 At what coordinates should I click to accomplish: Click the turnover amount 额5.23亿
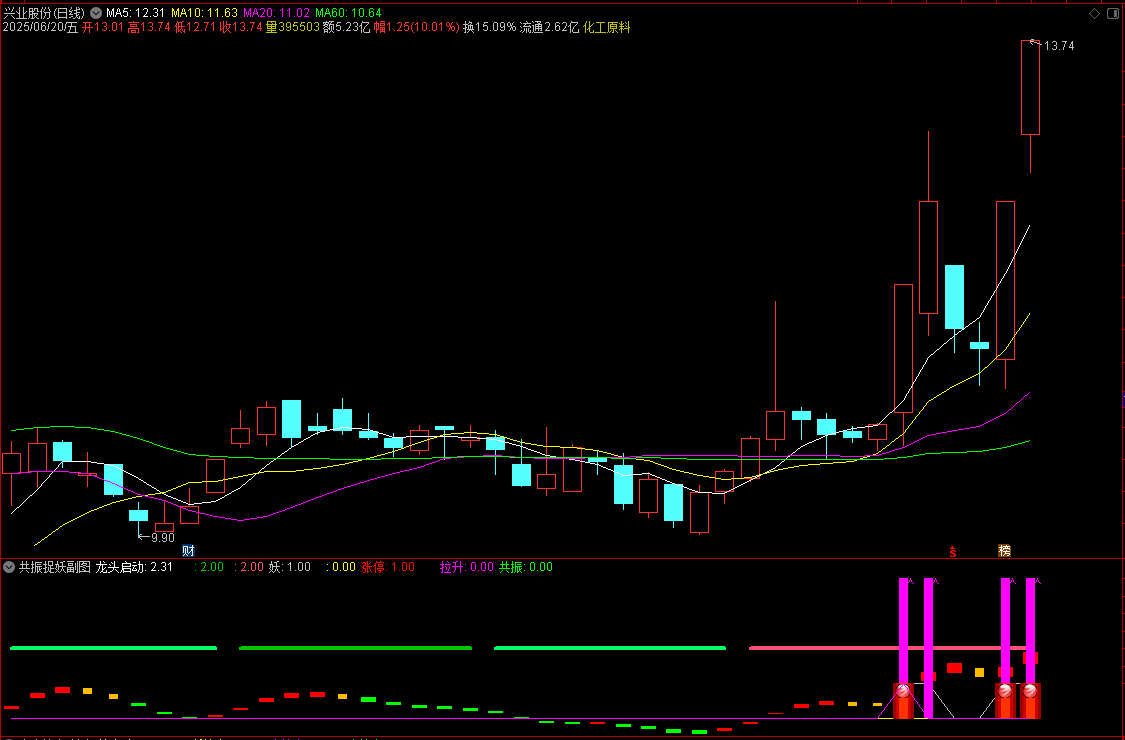point(347,27)
